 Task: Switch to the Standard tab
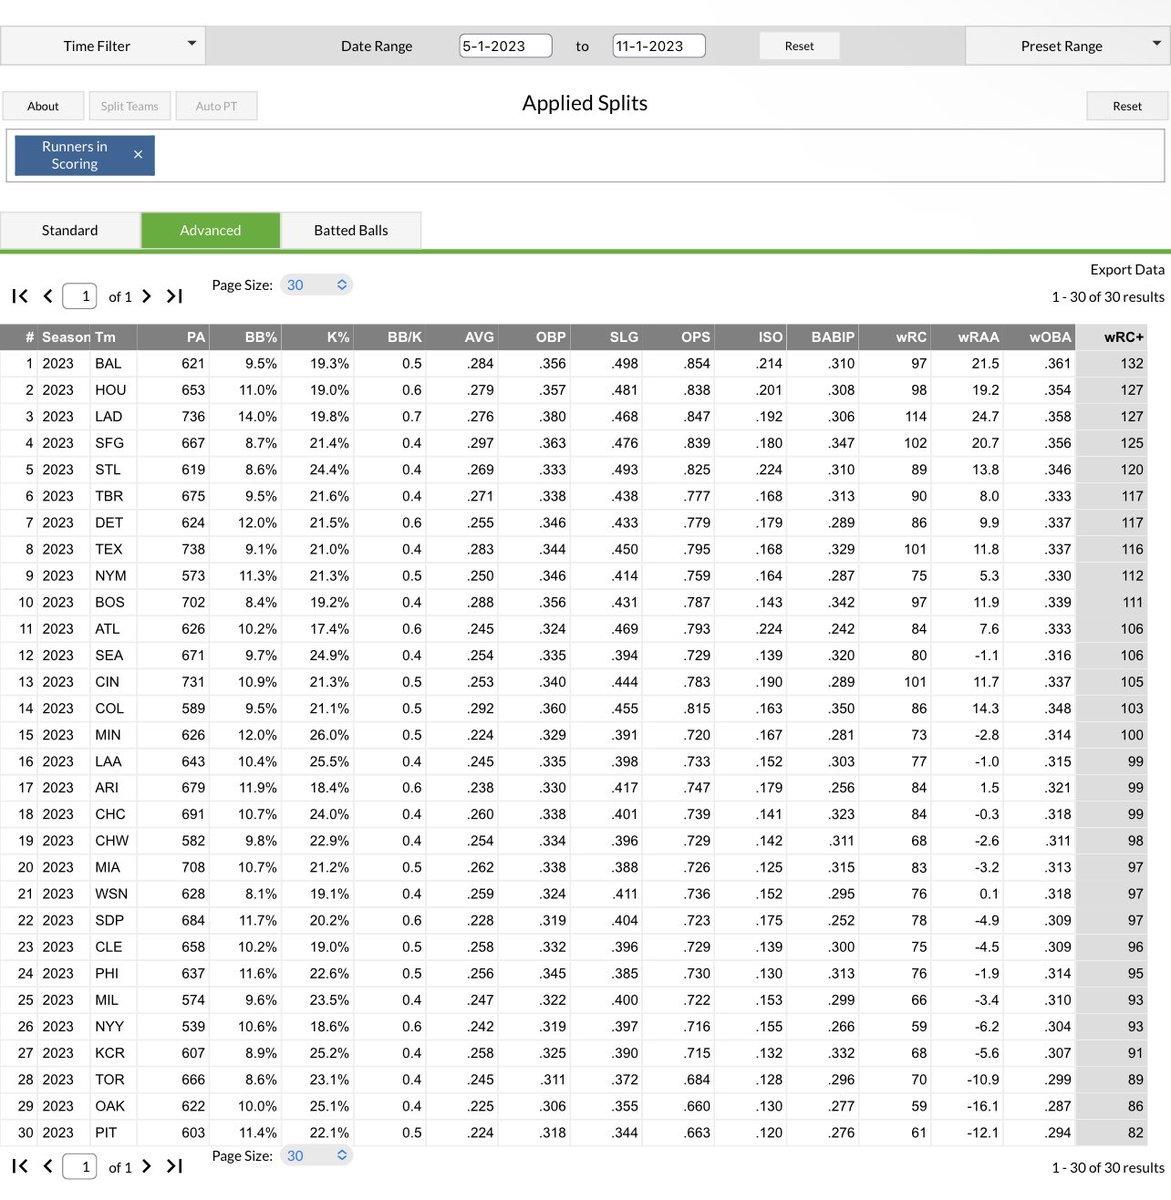[x=70, y=230]
